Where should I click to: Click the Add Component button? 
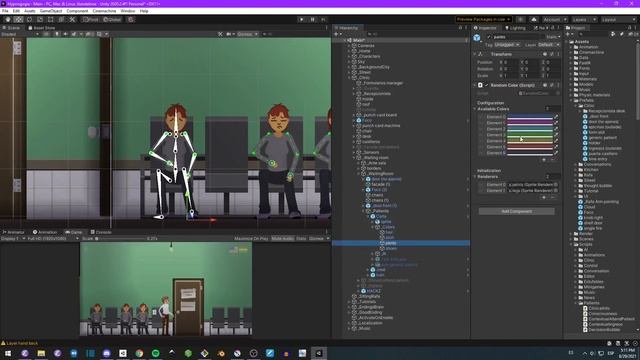[x=516, y=211]
